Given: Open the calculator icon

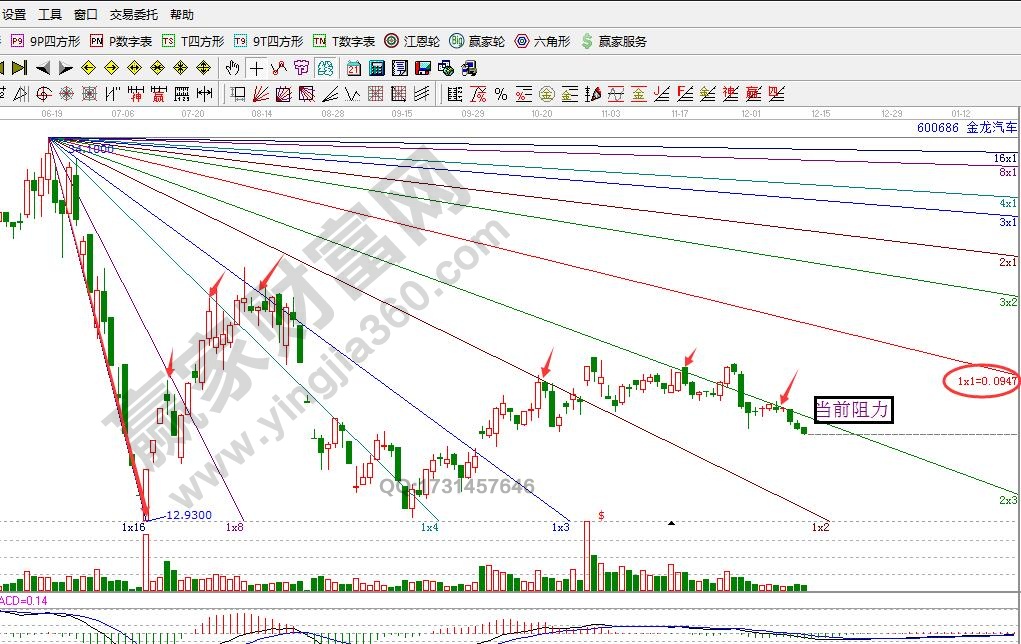Looking at the screenshot, I should 376,68.
